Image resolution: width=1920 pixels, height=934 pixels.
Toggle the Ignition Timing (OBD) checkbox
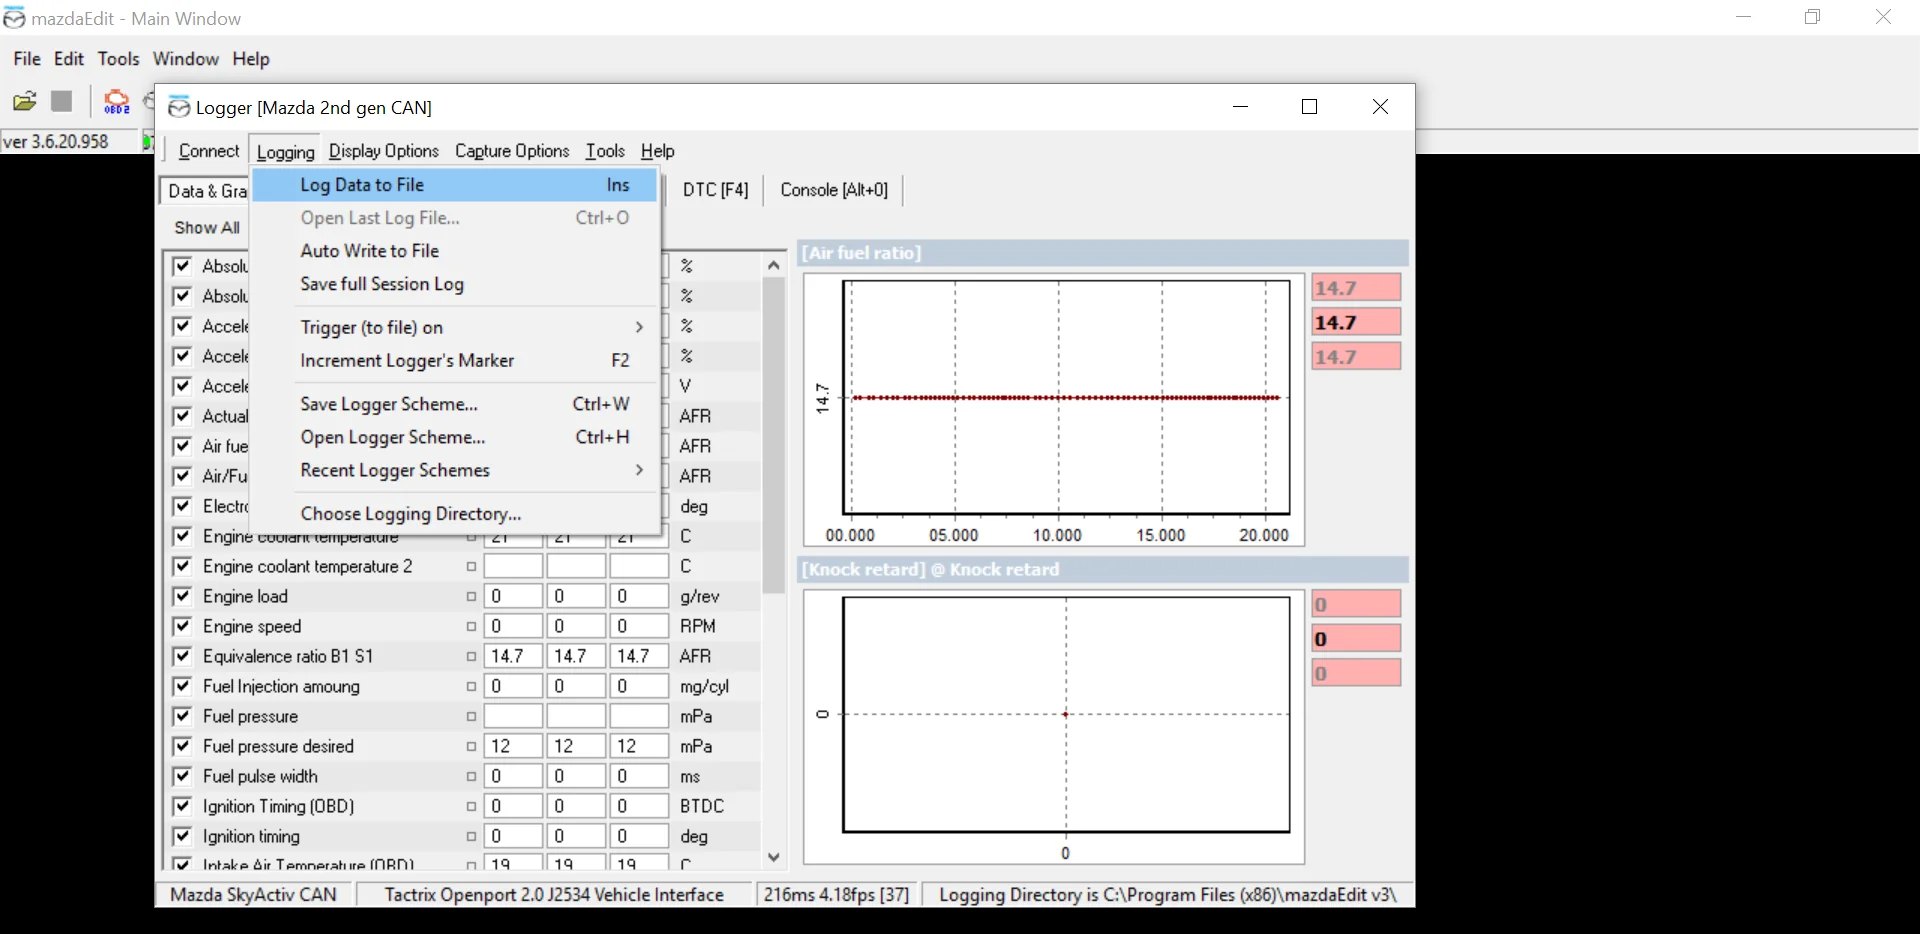point(182,806)
